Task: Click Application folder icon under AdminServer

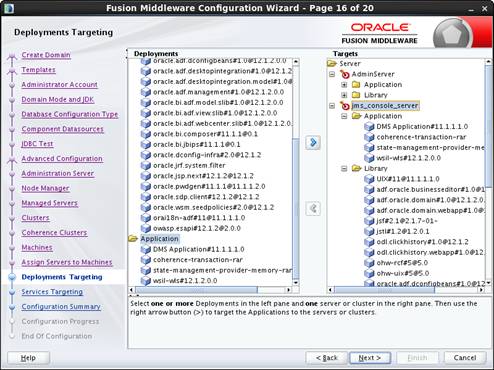Action: [356, 84]
